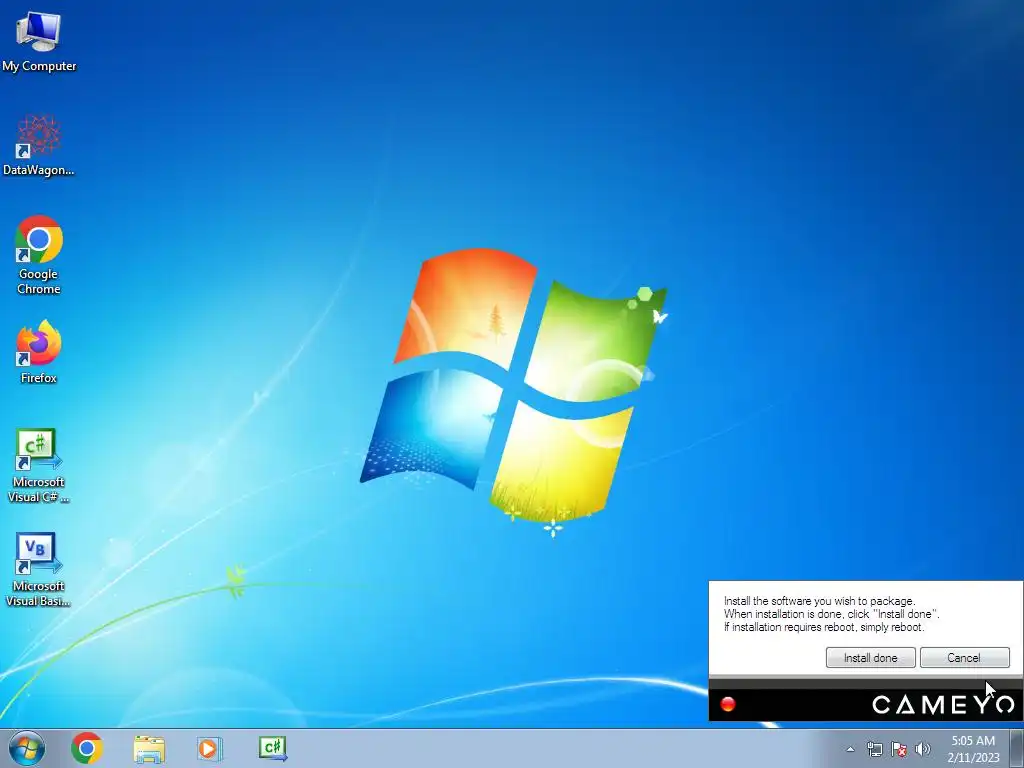Open Visual C# from the taskbar
This screenshot has width=1024, height=768.
tap(272, 748)
